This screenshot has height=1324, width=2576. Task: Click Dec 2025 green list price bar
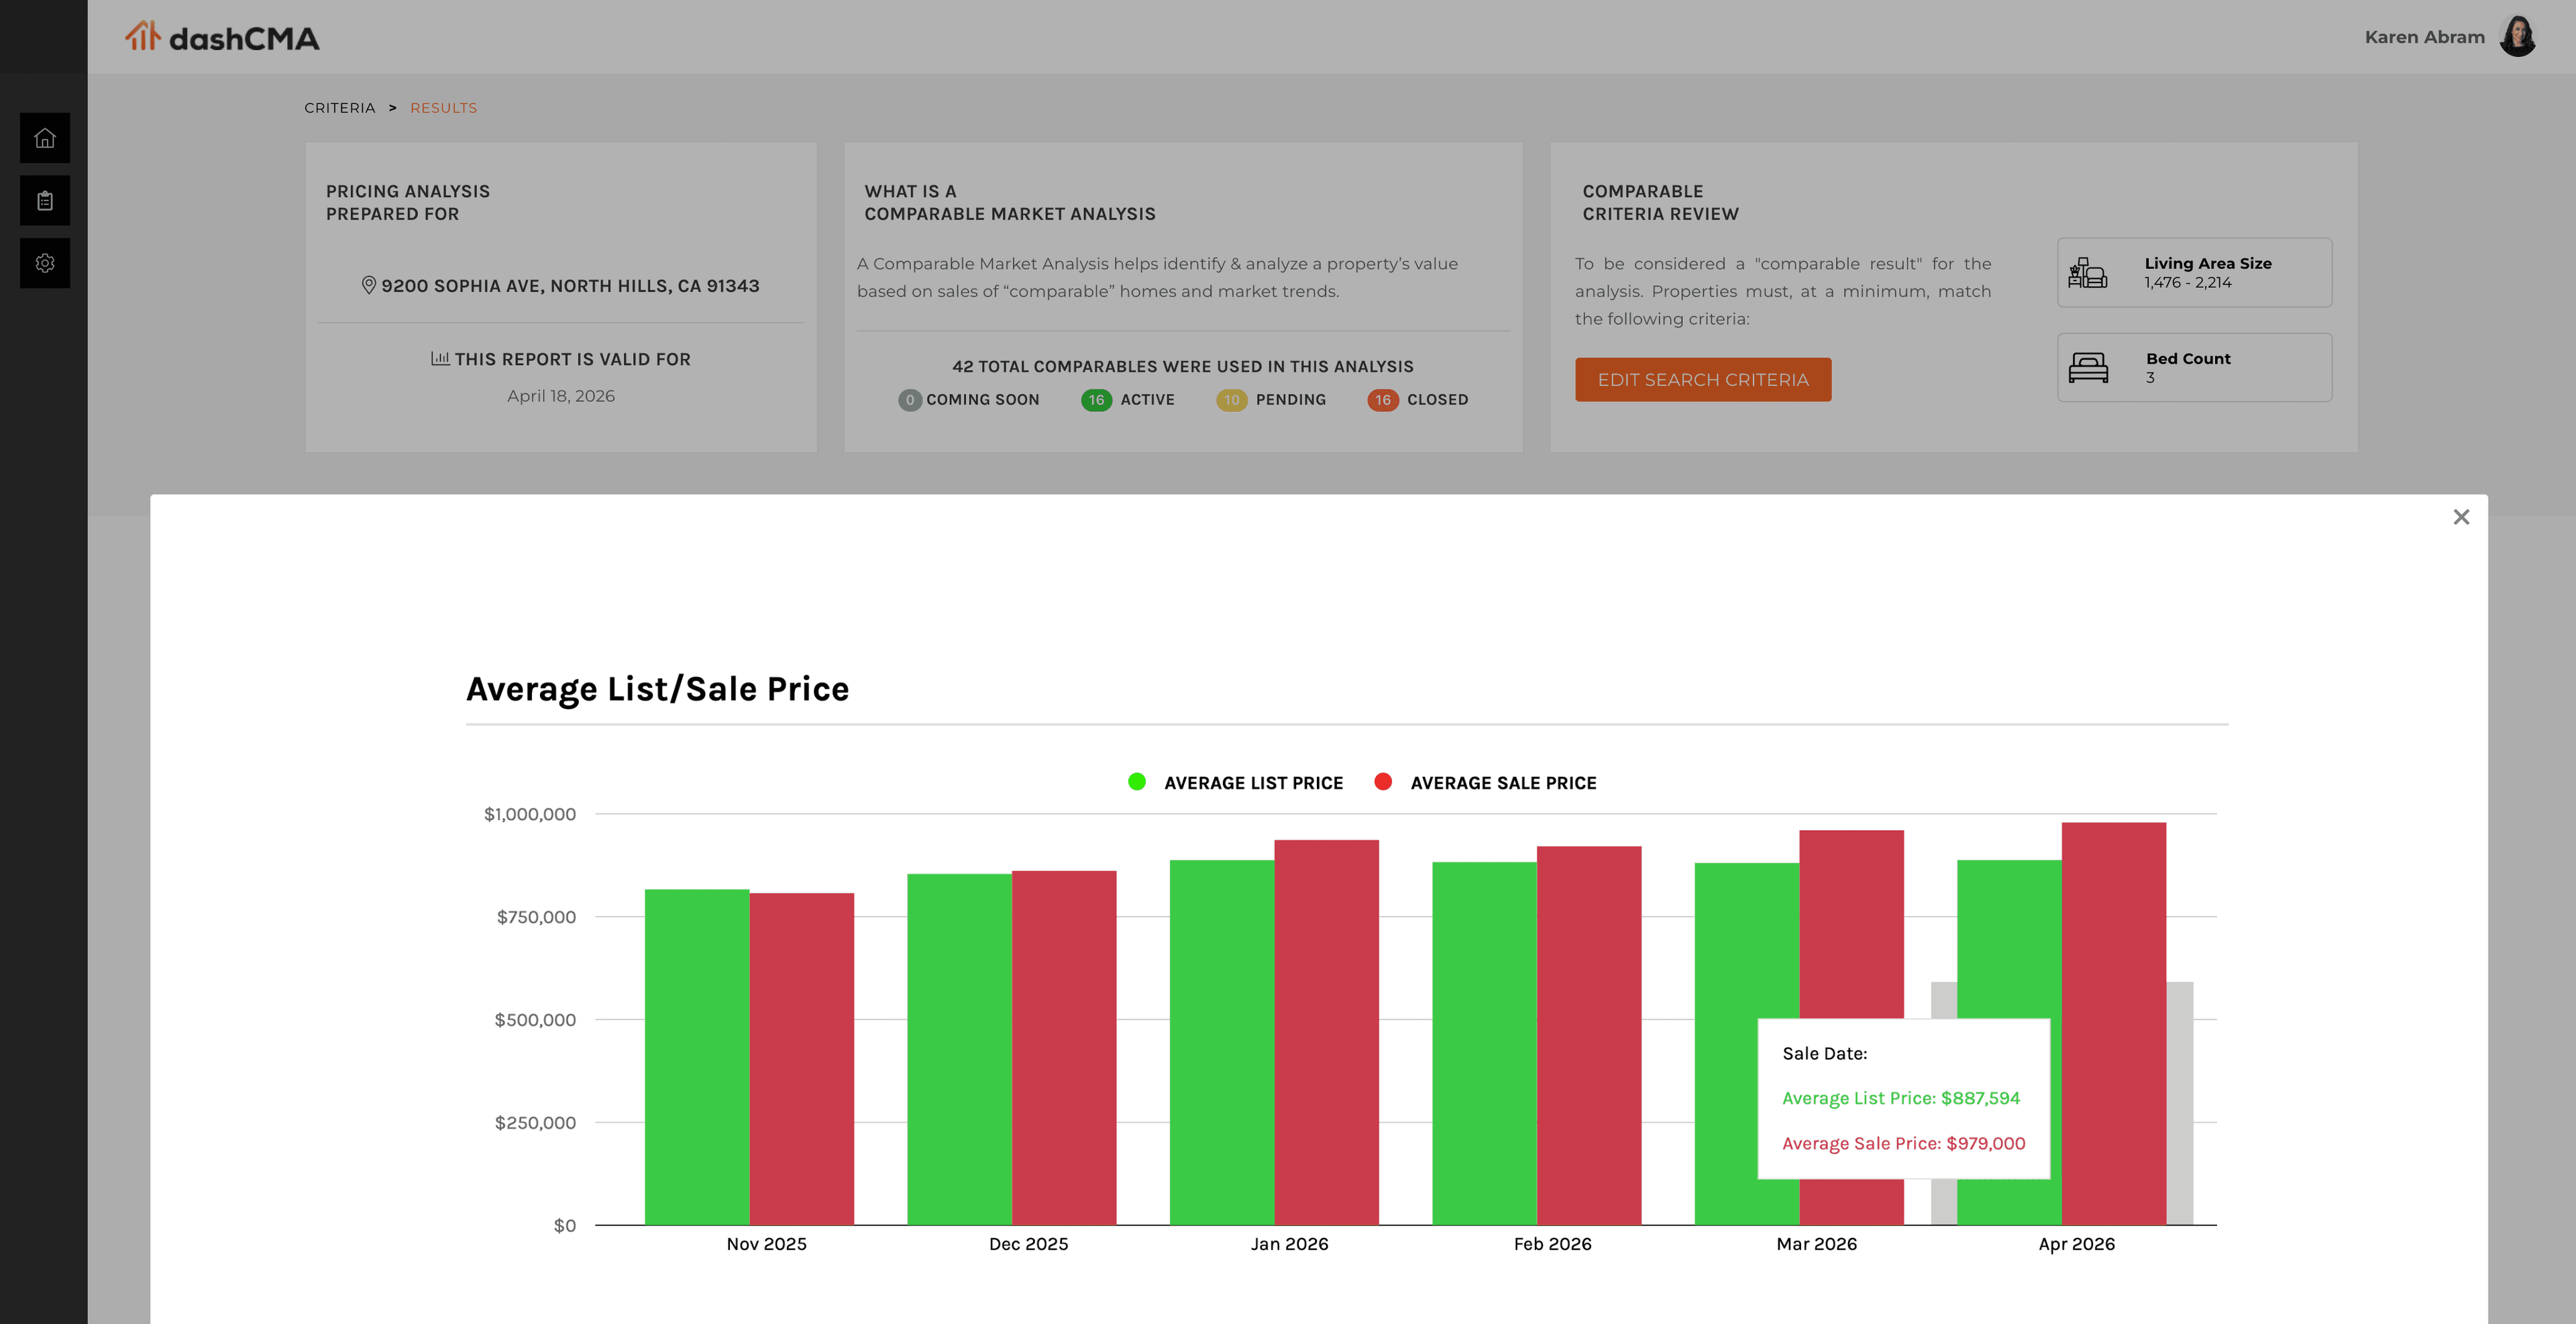click(959, 1049)
